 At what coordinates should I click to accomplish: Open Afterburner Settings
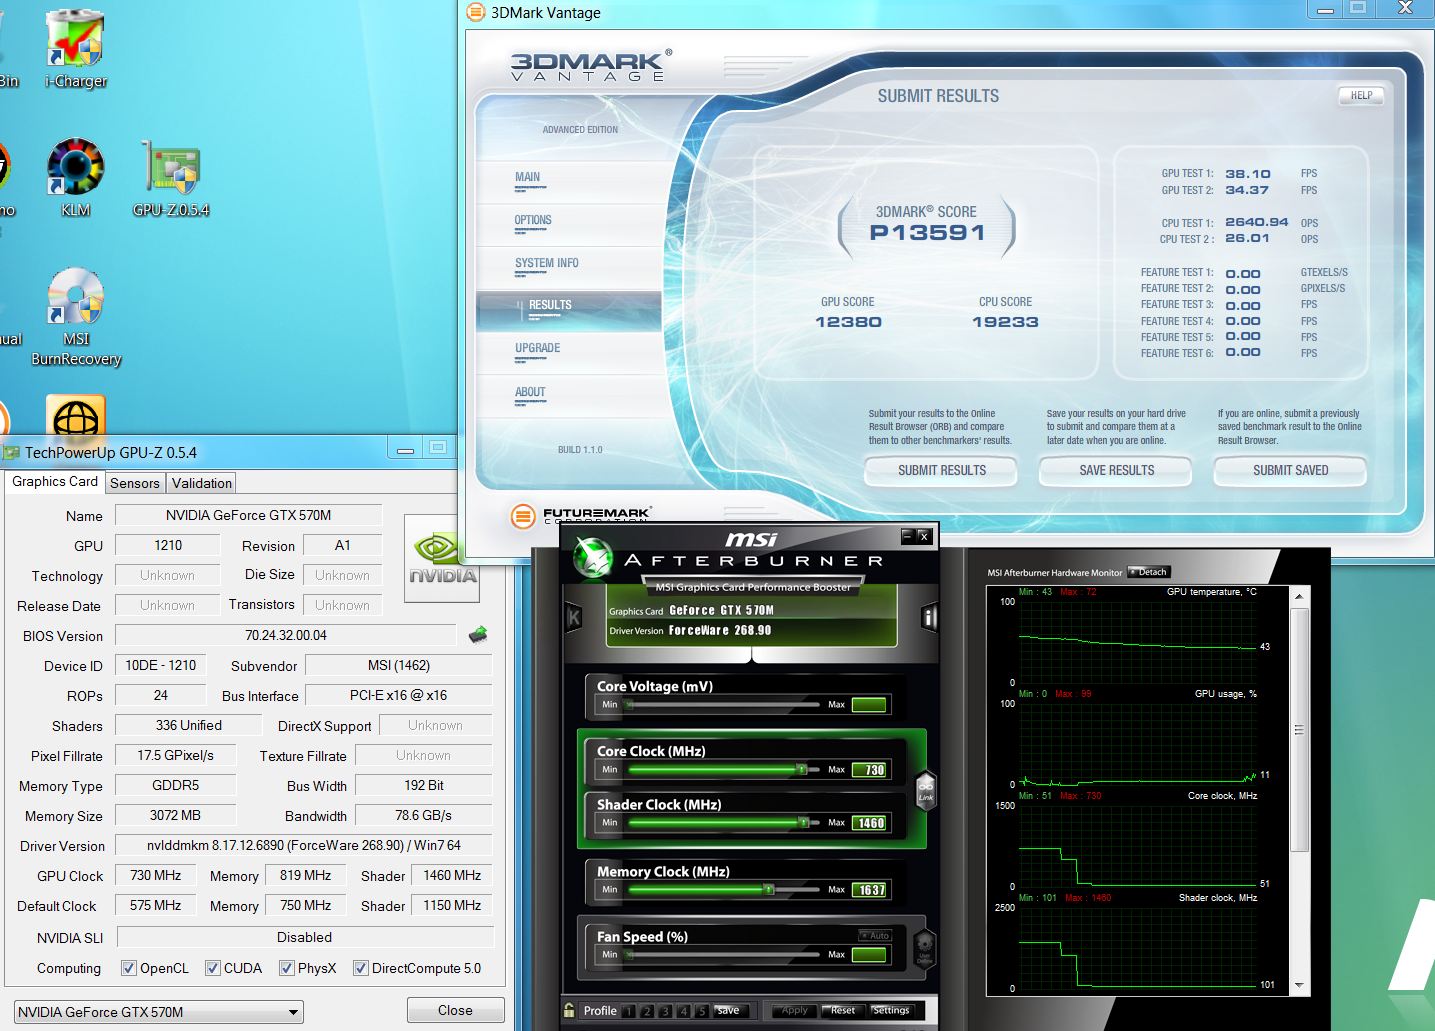coord(890,1010)
